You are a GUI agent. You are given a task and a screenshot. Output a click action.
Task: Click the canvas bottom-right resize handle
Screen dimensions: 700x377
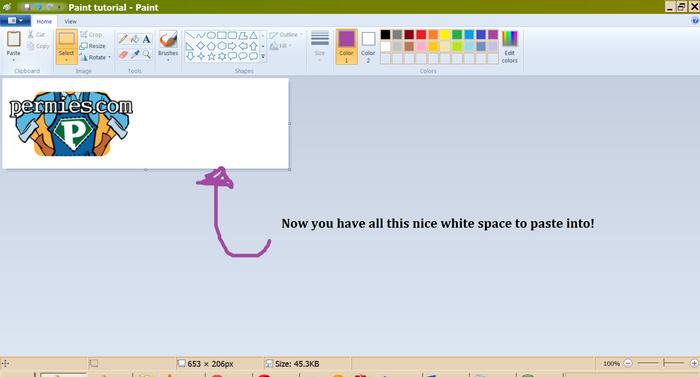tap(290, 169)
